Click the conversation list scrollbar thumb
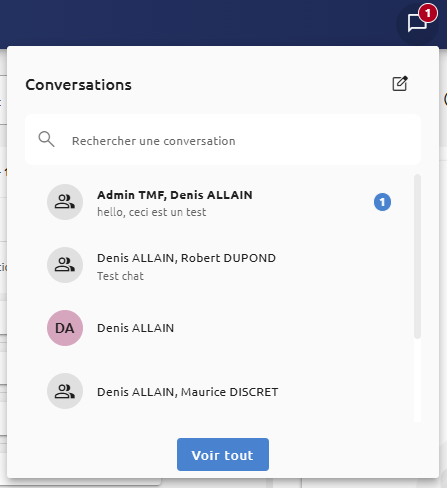Screen dimensions: 447x488 pyautogui.click(x=417, y=256)
